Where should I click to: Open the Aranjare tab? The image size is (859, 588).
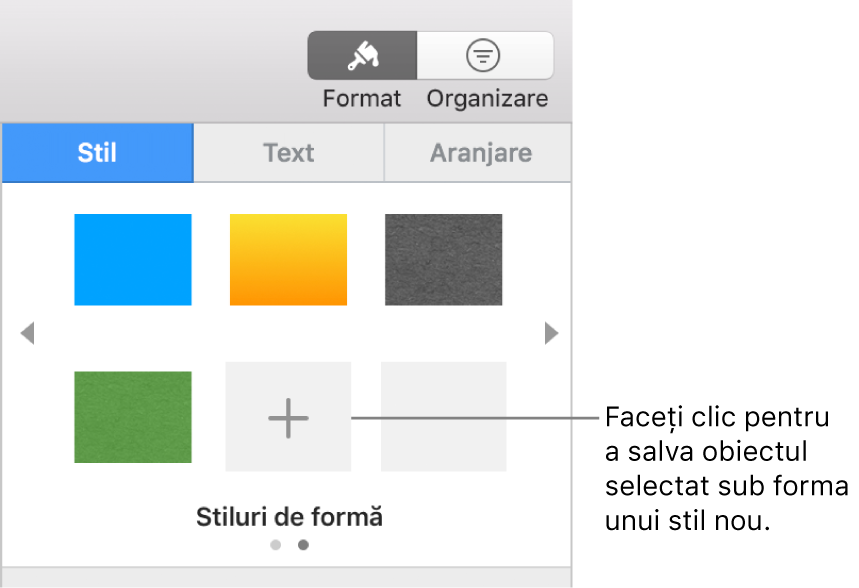pyautogui.click(x=477, y=152)
